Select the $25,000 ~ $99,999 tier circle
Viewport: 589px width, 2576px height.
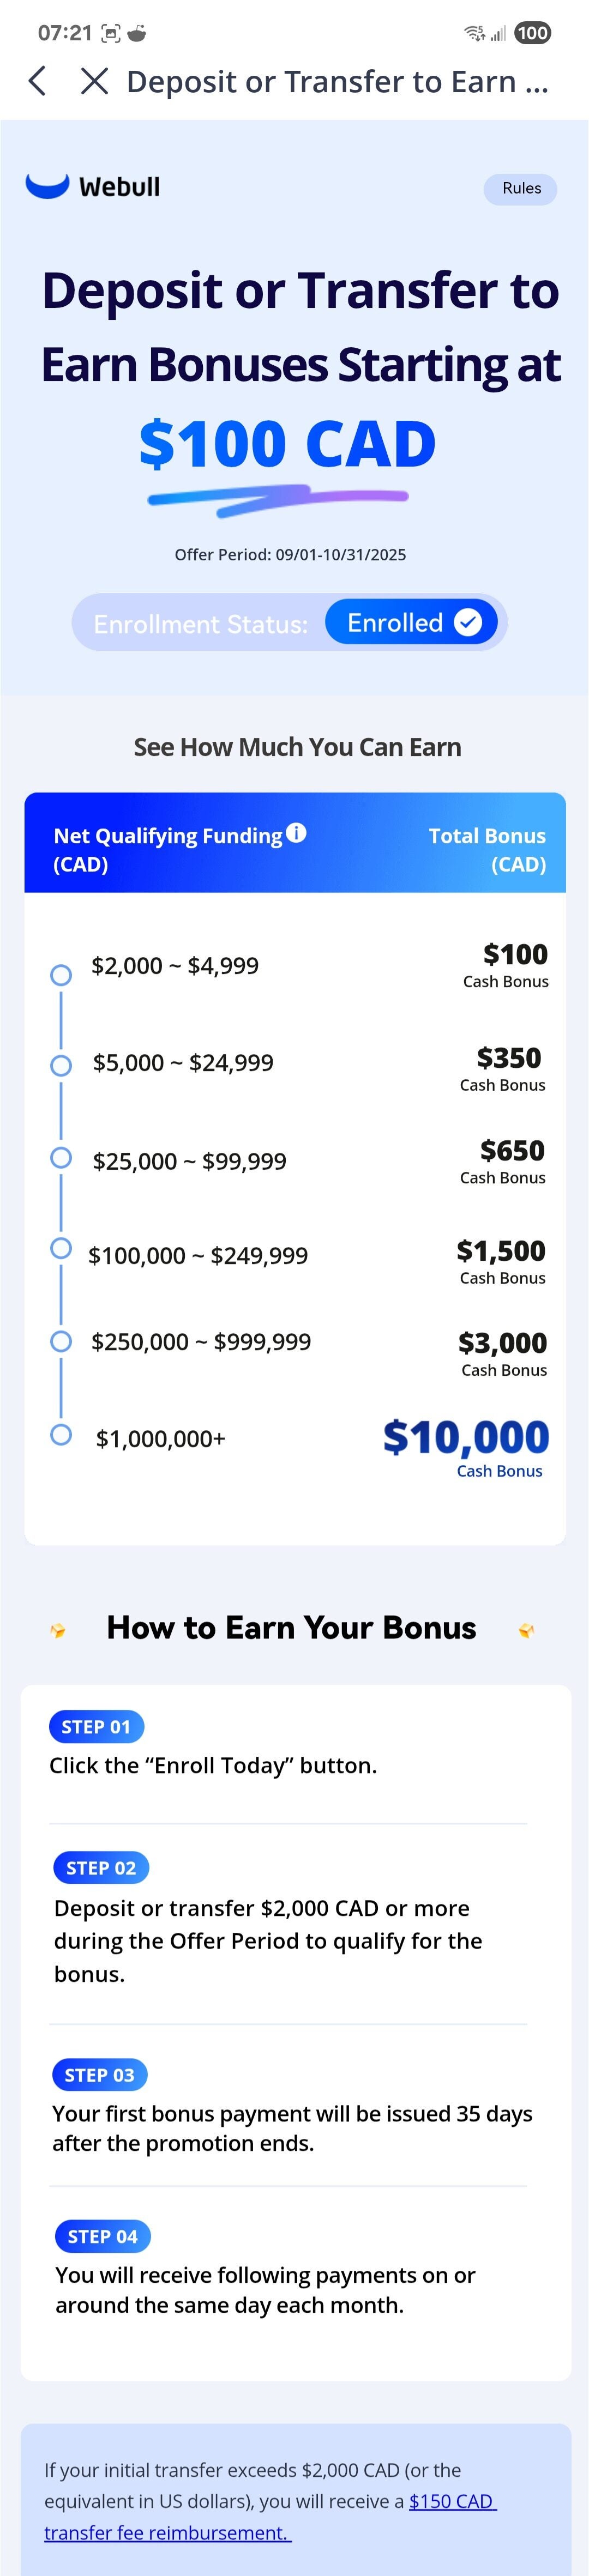pos(61,1157)
